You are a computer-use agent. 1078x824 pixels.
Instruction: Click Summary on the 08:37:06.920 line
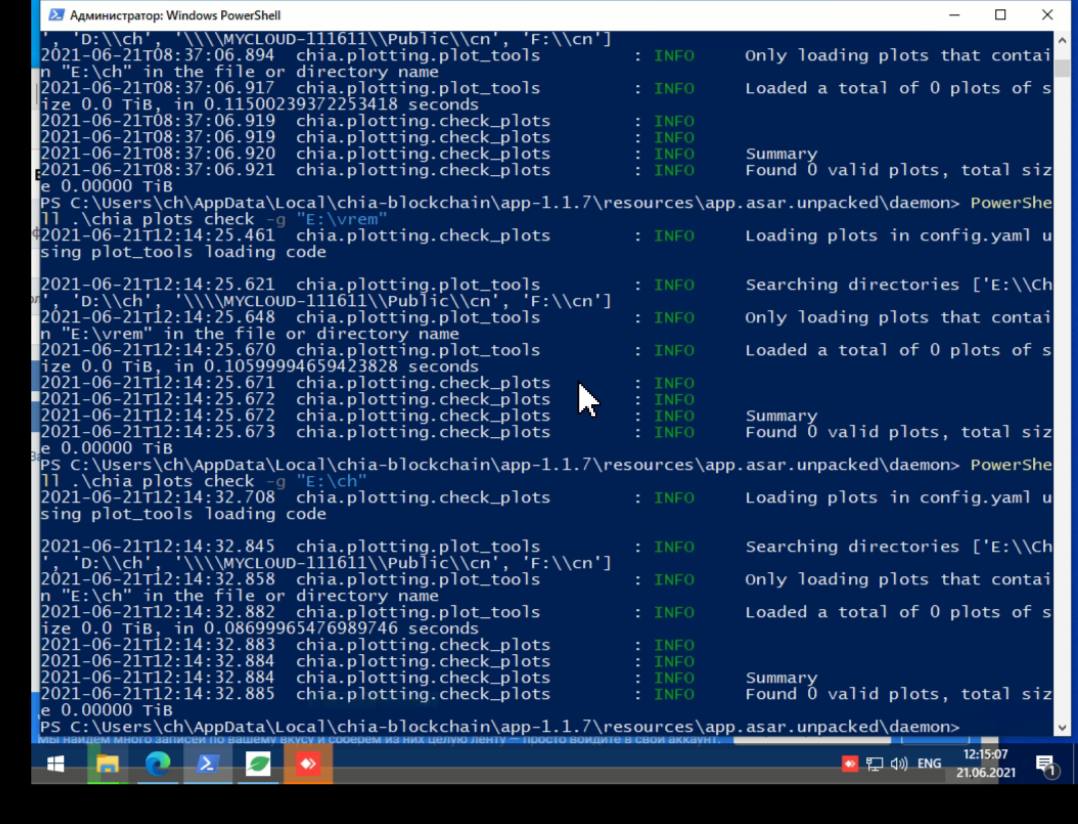tap(781, 154)
